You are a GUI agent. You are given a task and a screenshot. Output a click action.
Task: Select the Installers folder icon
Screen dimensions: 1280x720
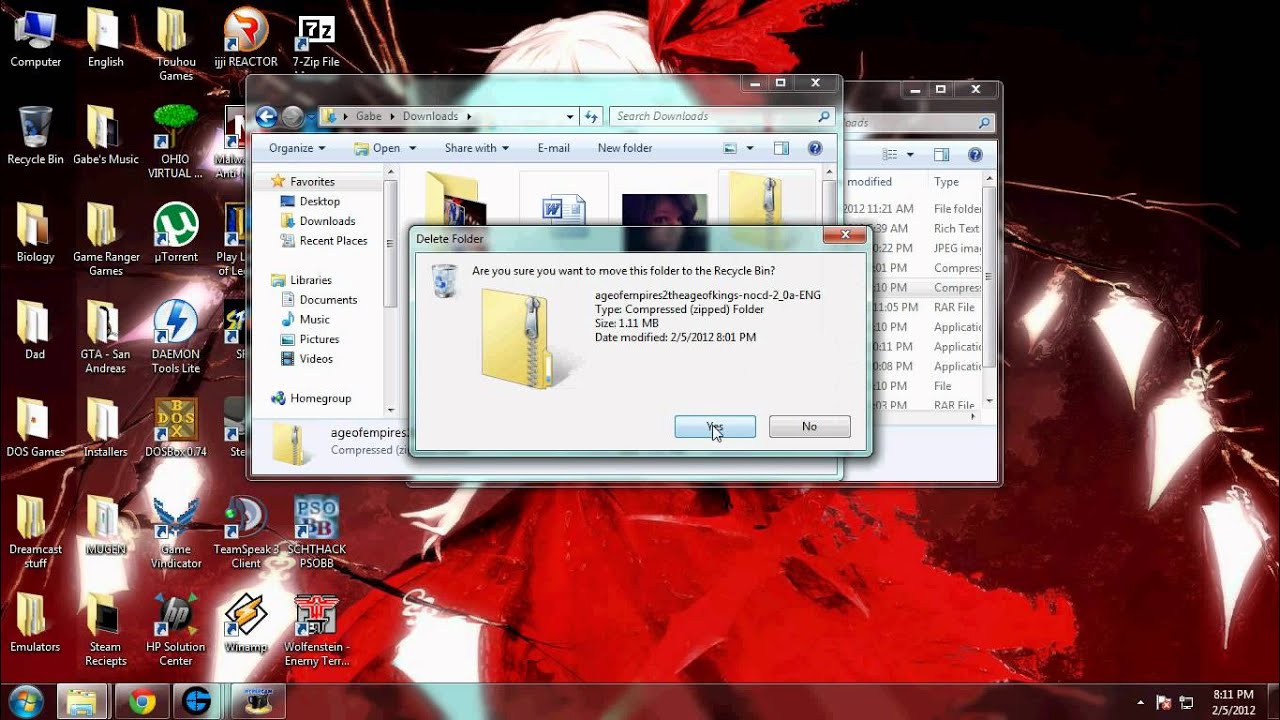[x=105, y=428]
